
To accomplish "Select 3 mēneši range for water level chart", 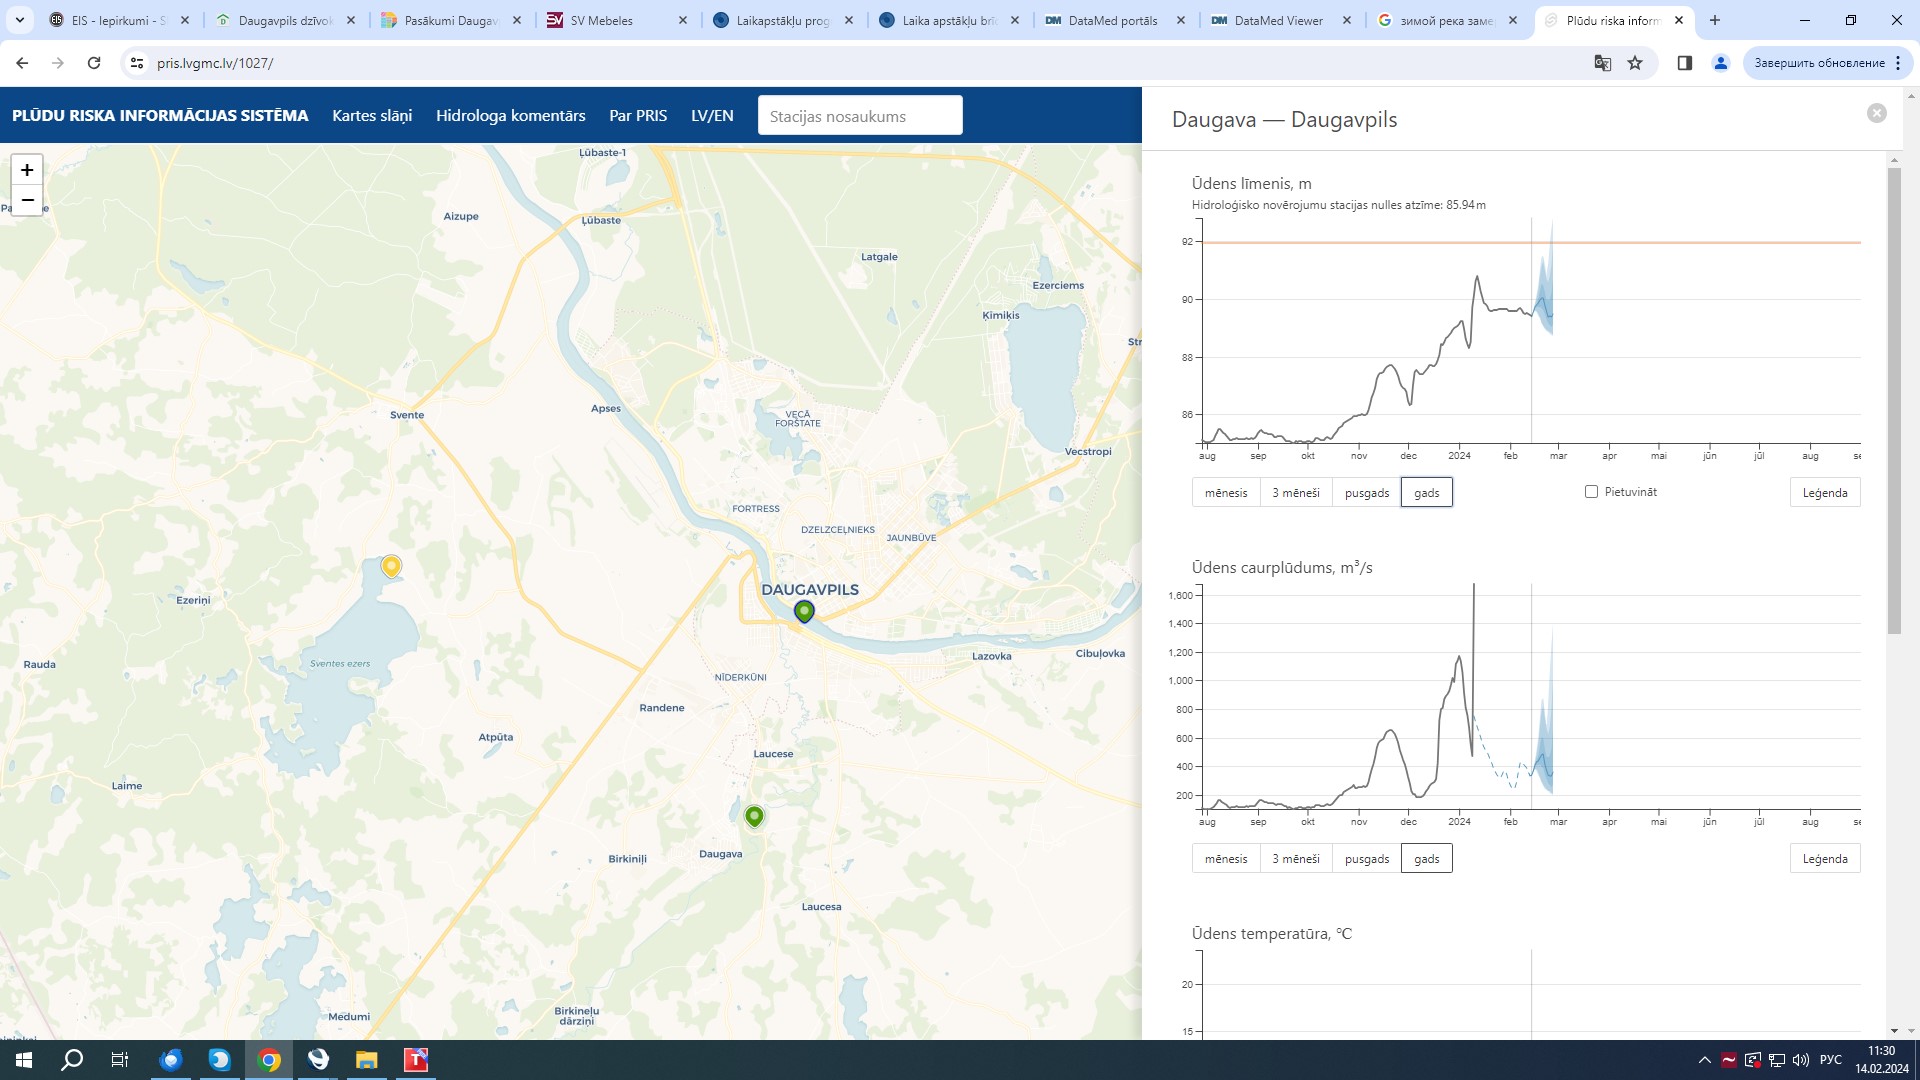I will pos(1295,493).
